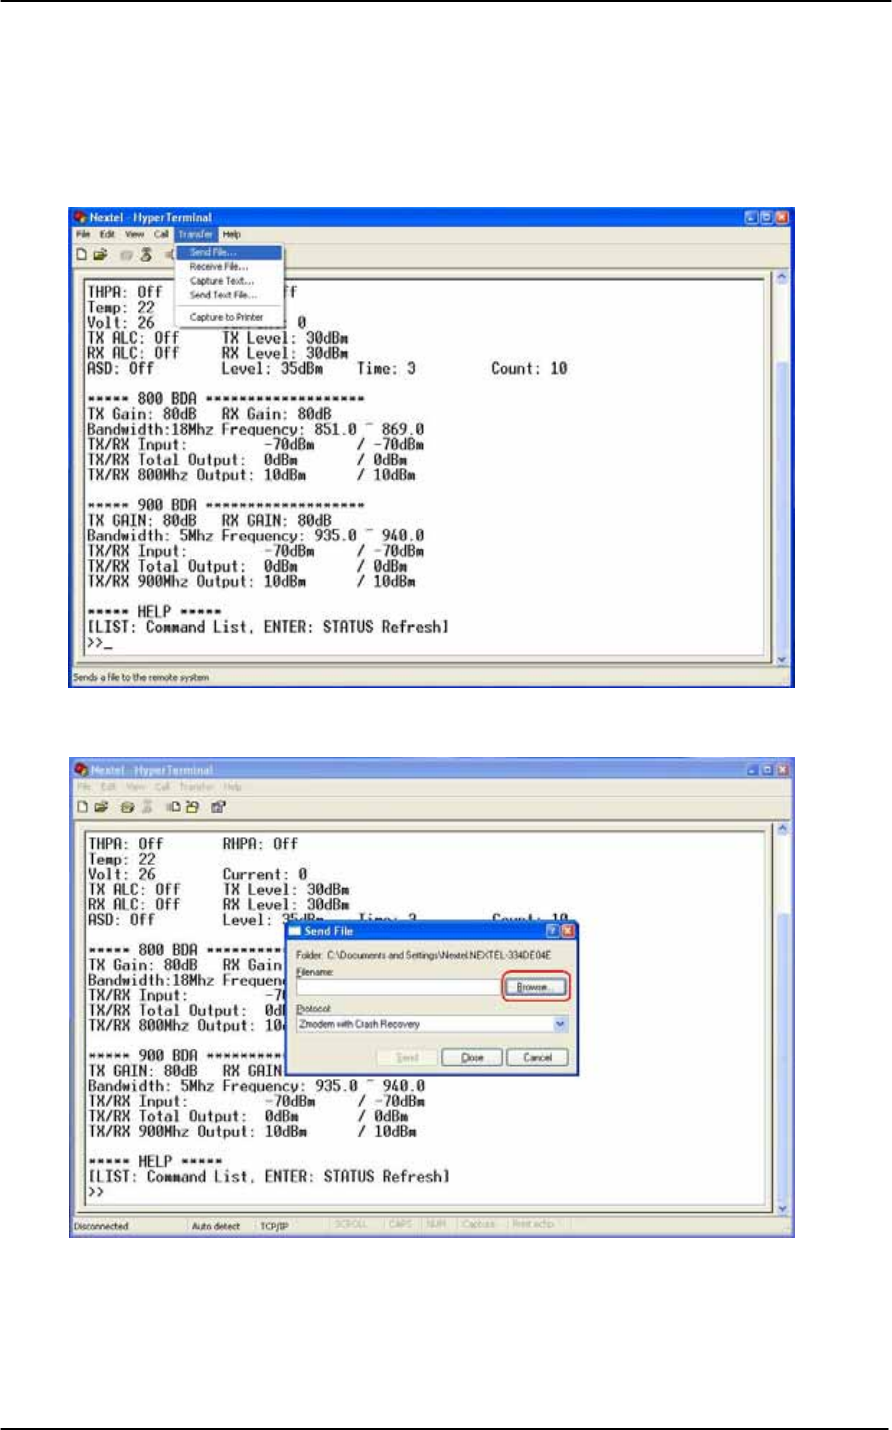Click New connection icon in window behind Send File dialog
The width and height of the screenshot is (892, 1430).
(x=83, y=806)
